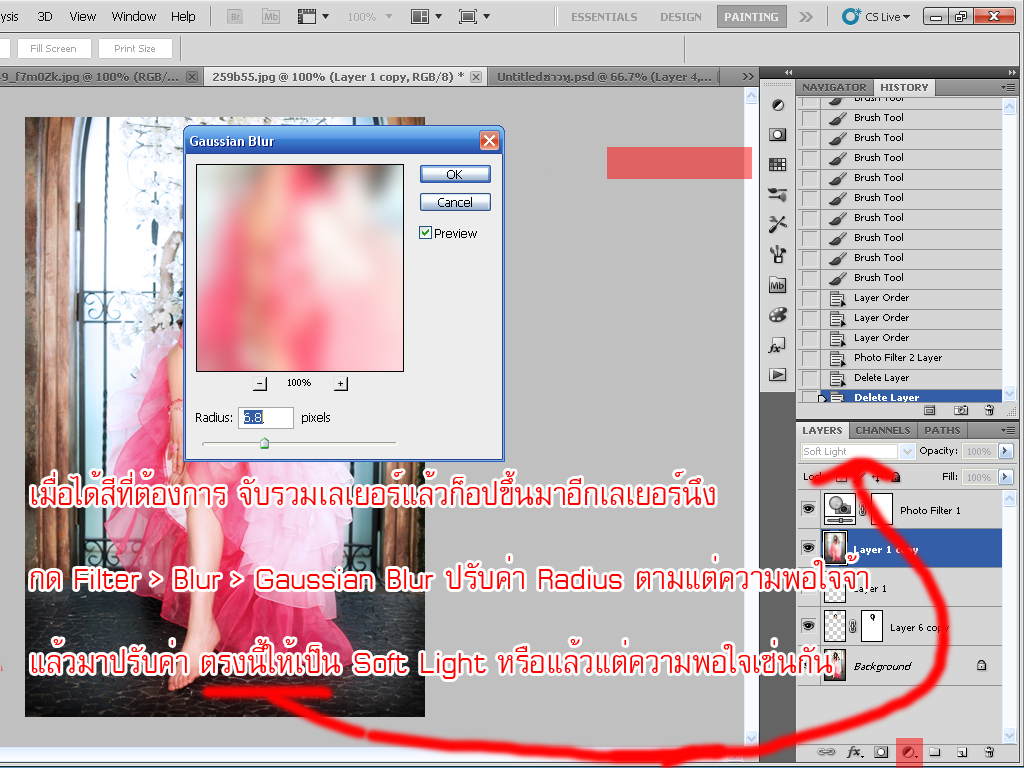Open the Opacity slider arrow
This screenshot has height=768, width=1024.
(1006, 451)
